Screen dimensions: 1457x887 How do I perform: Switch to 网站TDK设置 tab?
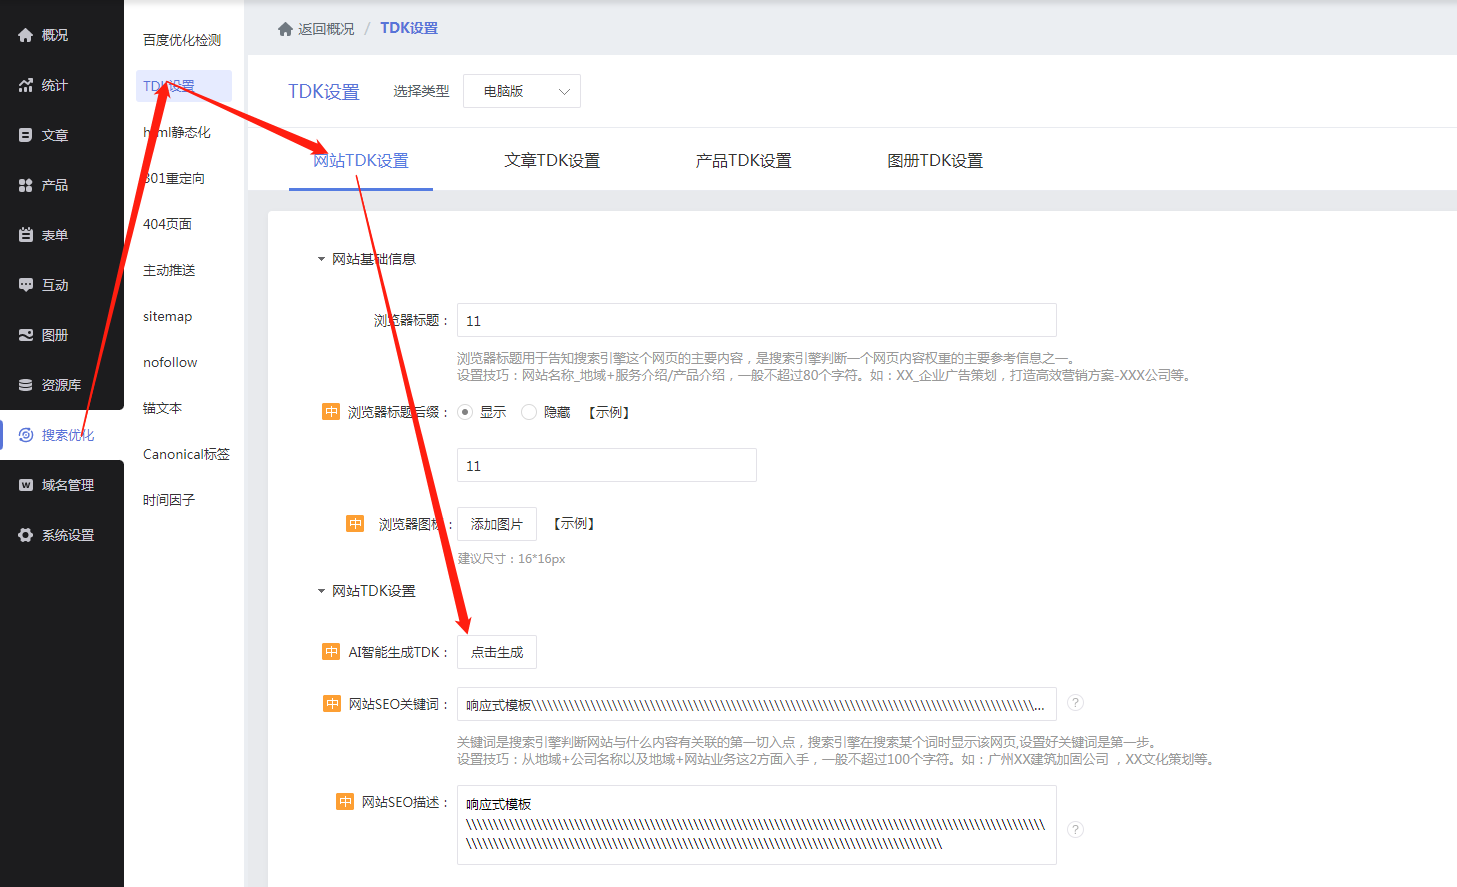click(361, 160)
